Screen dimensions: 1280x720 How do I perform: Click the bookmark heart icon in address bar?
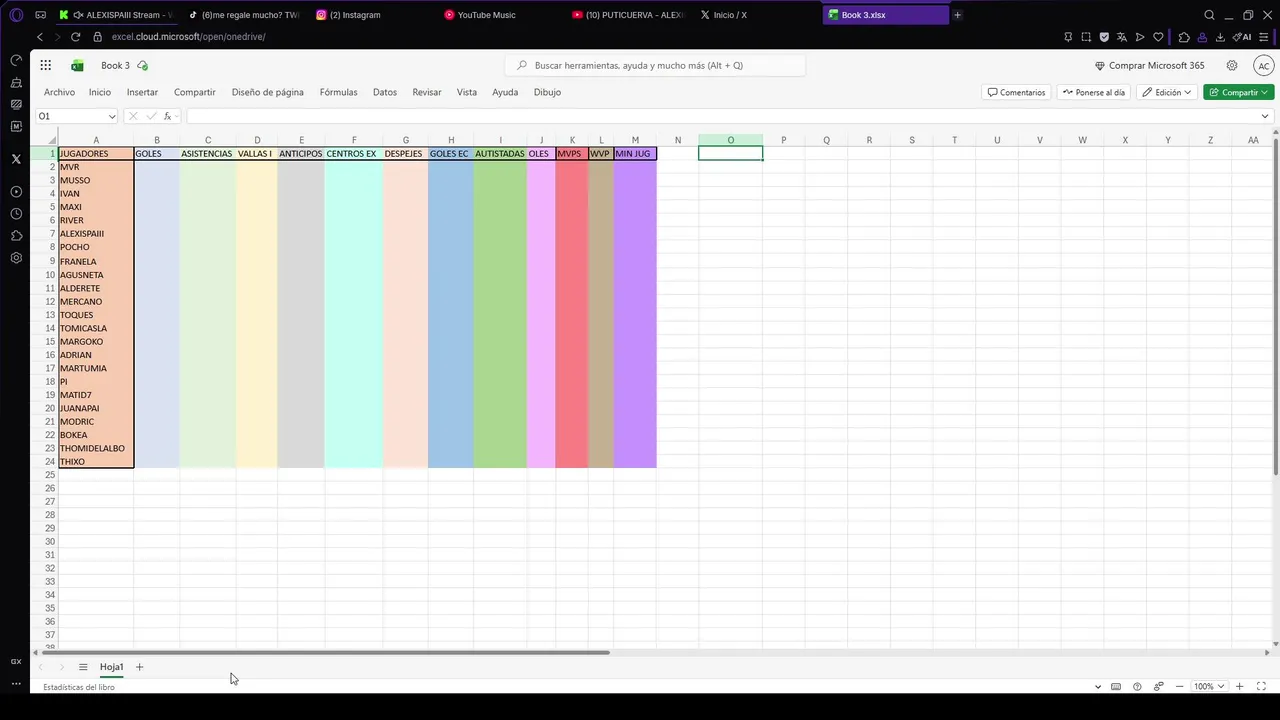click(x=1159, y=37)
